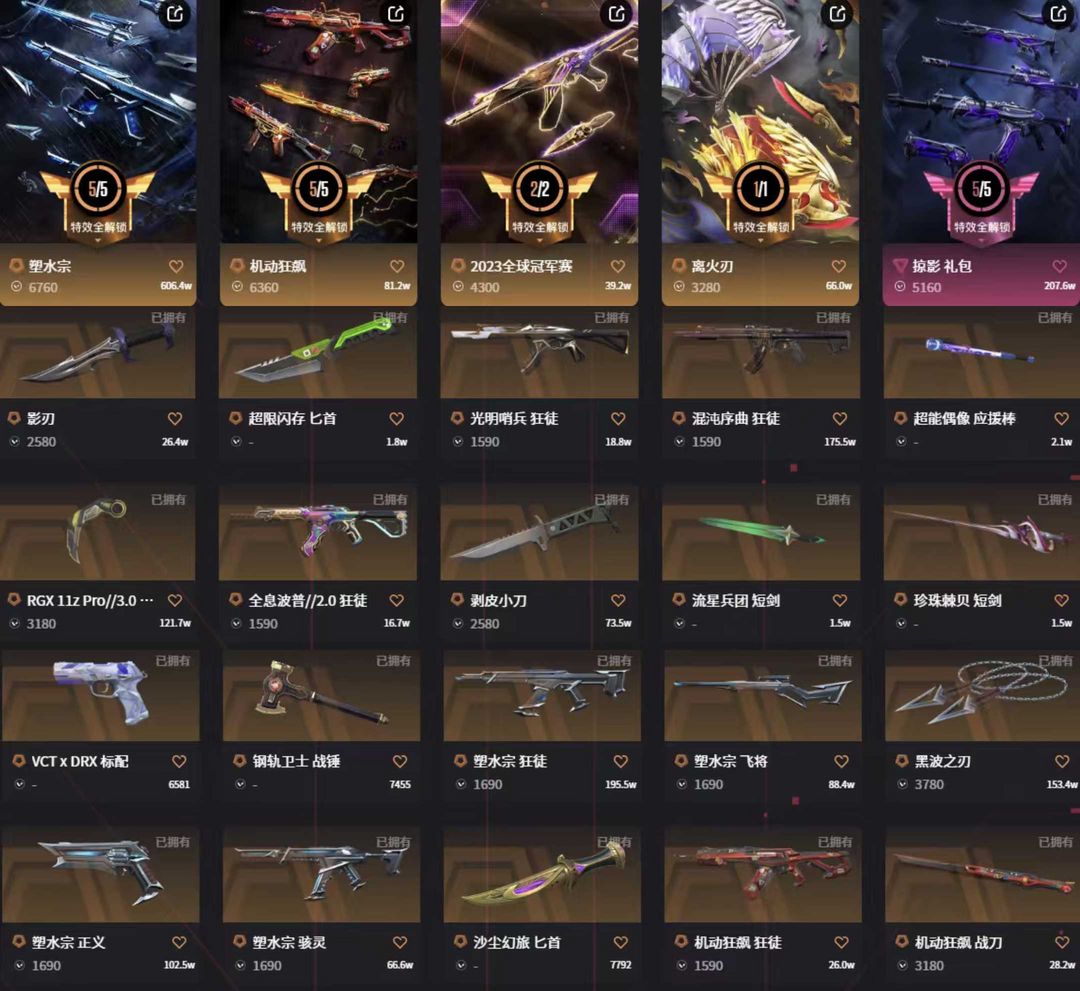Share the 2023全球冠军赛 bundle card
Screen dimensions: 1080x991
(616, 12)
